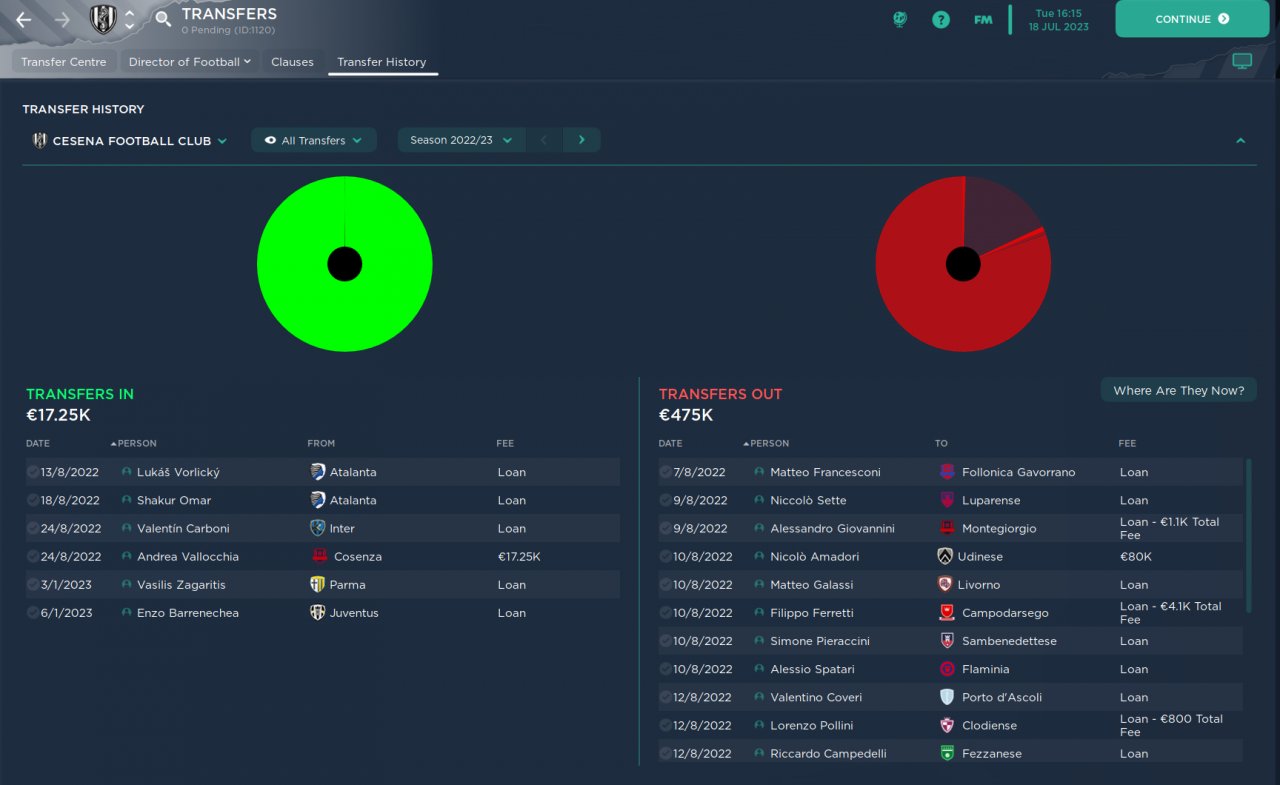Screen dimensions: 1280x785
Task: Click person icon beside Andrea Vallocchia
Action: (x=127, y=556)
